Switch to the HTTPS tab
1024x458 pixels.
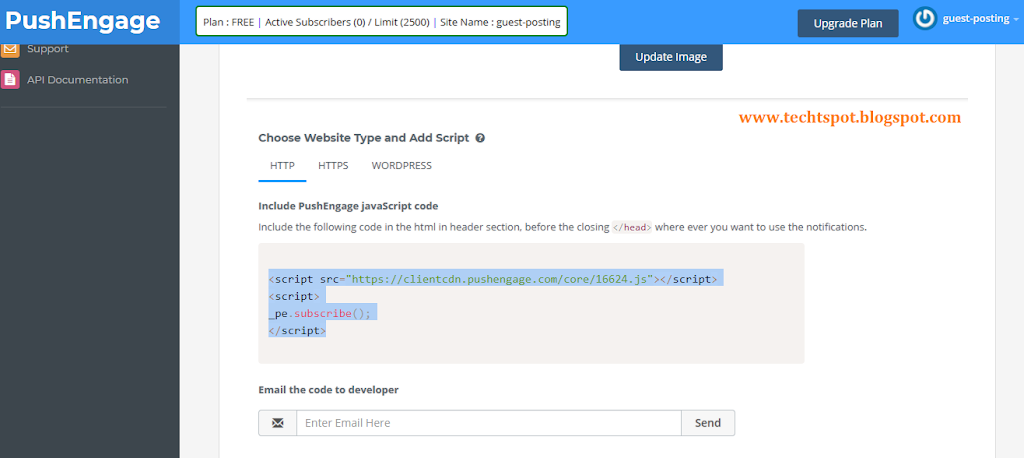(333, 166)
